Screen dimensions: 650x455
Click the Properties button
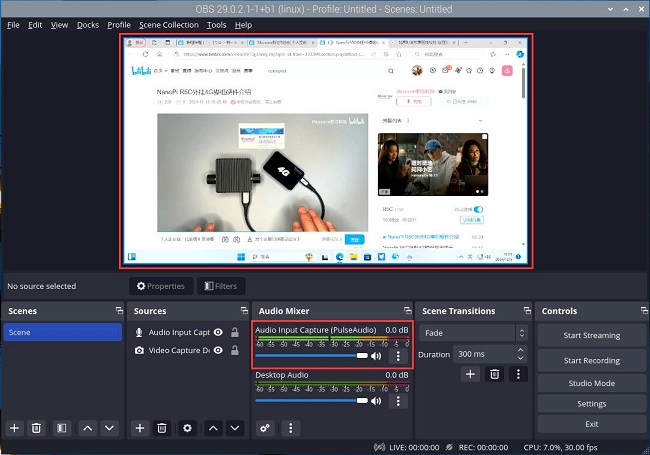(x=161, y=286)
